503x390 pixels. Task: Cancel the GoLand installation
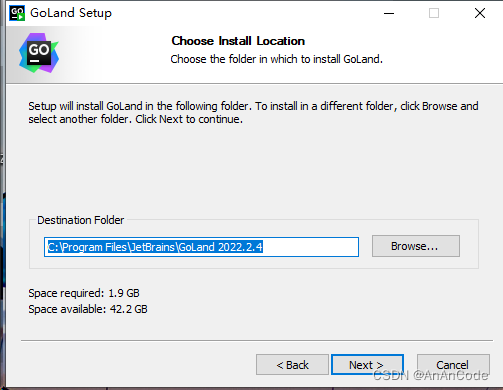point(453,365)
